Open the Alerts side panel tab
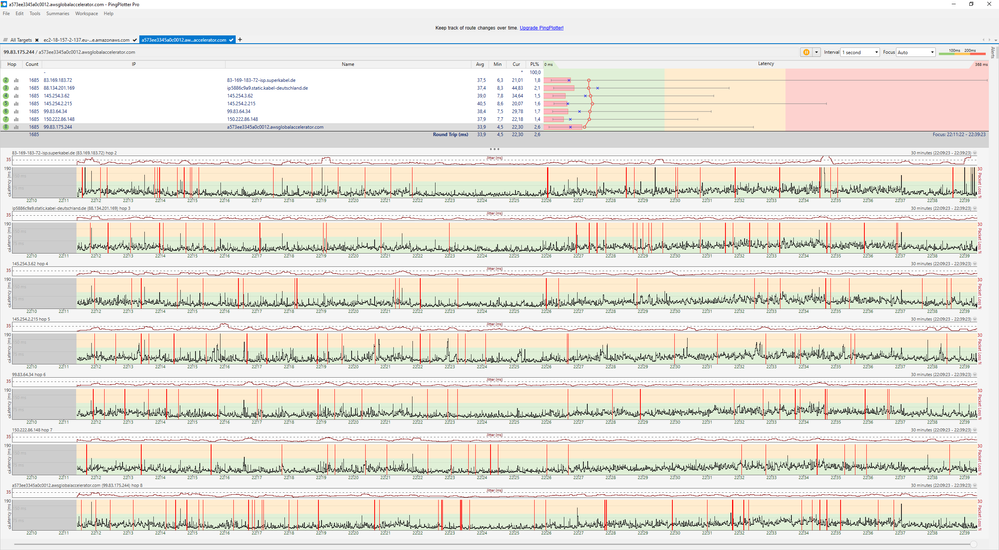The height and width of the screenshot is (550, 999). click(x=993, y=52)
